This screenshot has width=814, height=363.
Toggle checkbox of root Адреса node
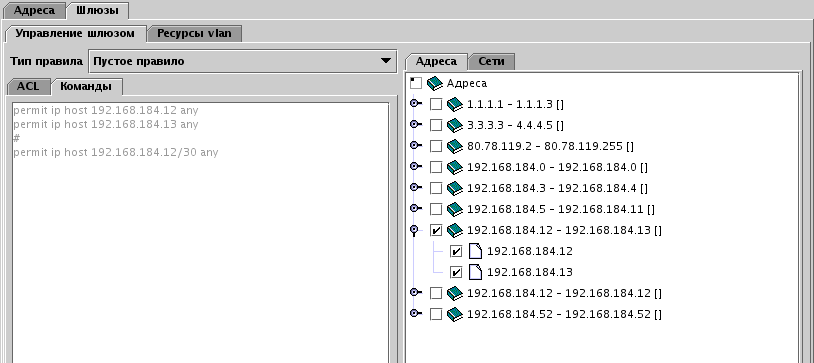click(416, 83)
